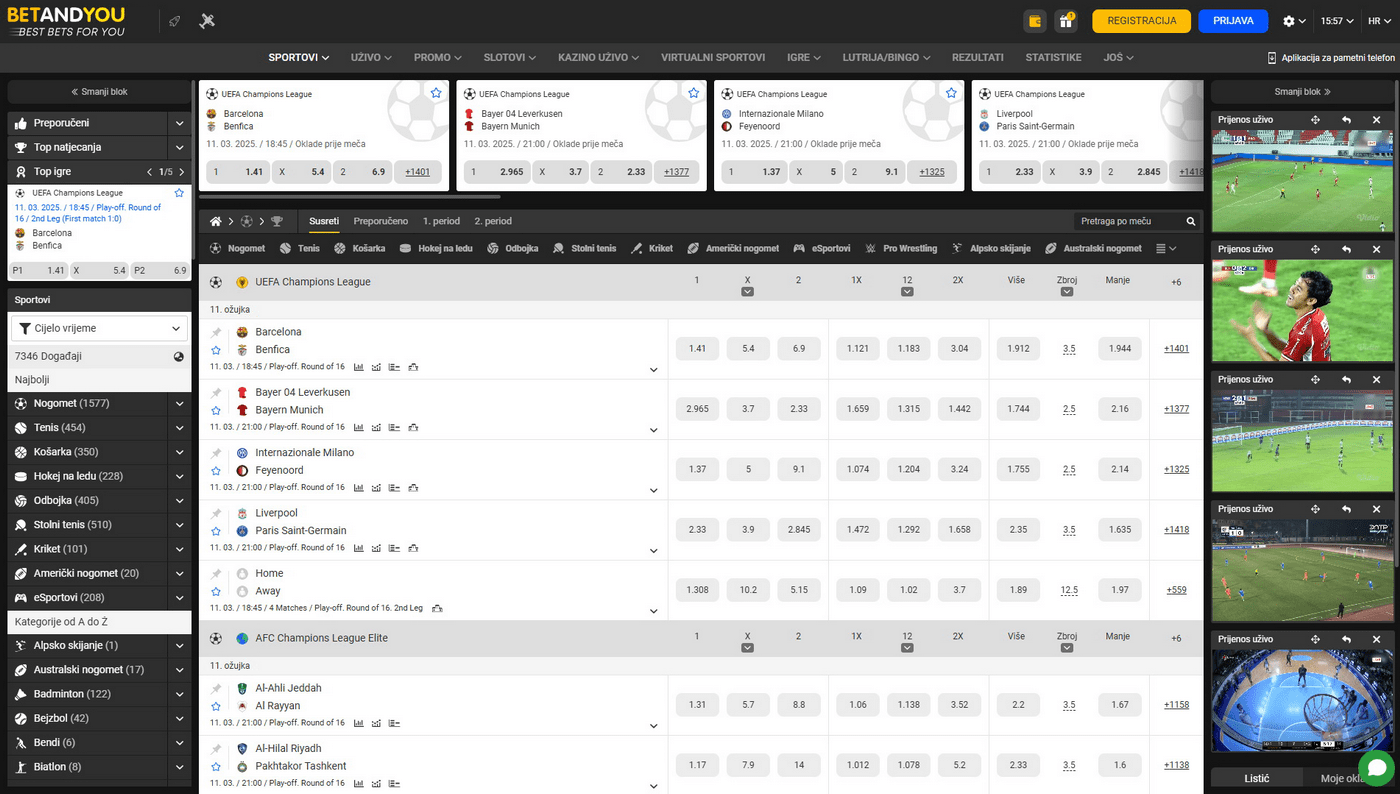Open the settings gear dropdown
Viewport: 1400px width, 794px height.
[1294, 21]
